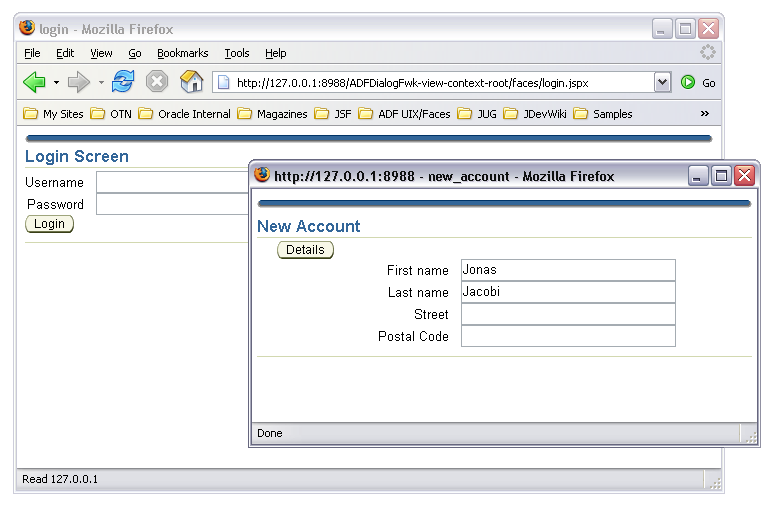
Task: Open the JDevWiki bookmark folder
Action: point(535,114)
